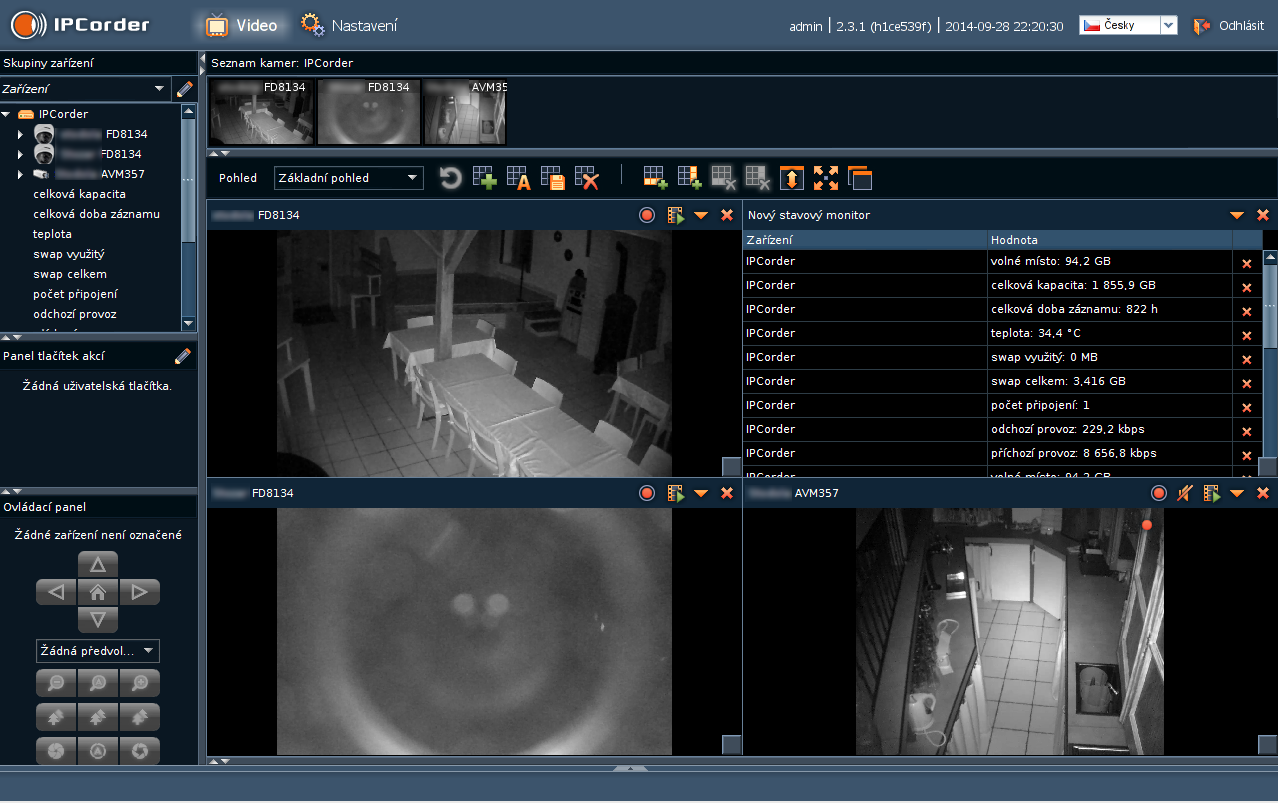Return camera to home position
The height and width of the screenshot is (803, 1278).
(98, 592)
